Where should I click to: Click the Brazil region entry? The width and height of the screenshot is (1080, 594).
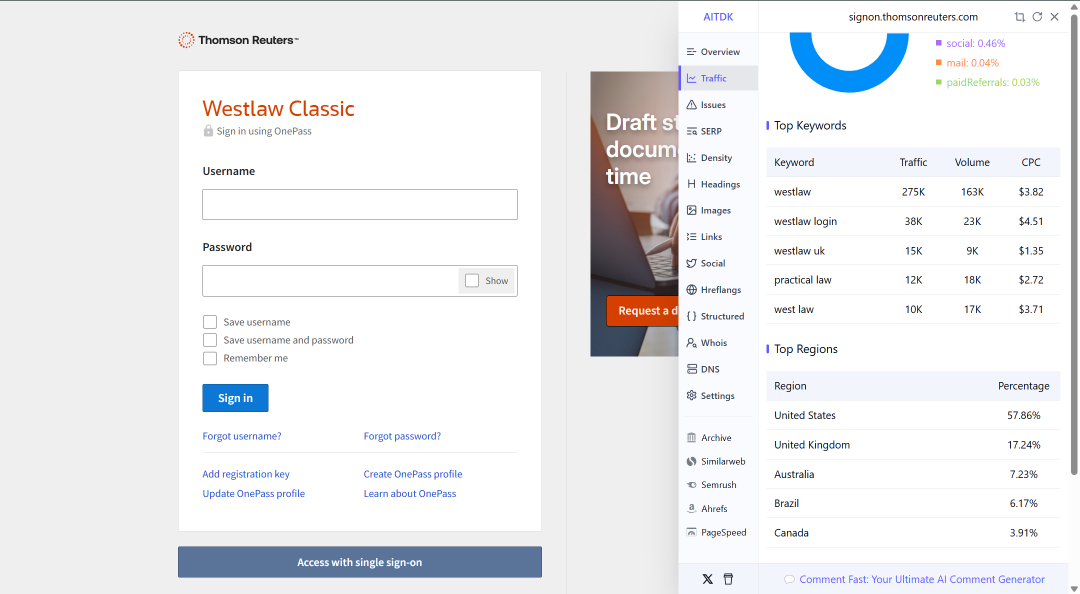(x=786, y=503)
